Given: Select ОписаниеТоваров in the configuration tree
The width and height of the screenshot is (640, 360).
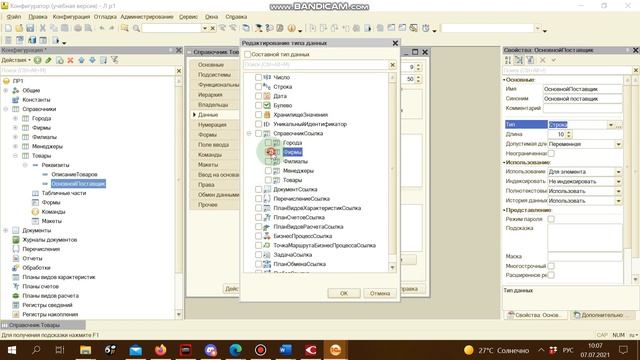Looking at the screenshot, I should (74, 175).
